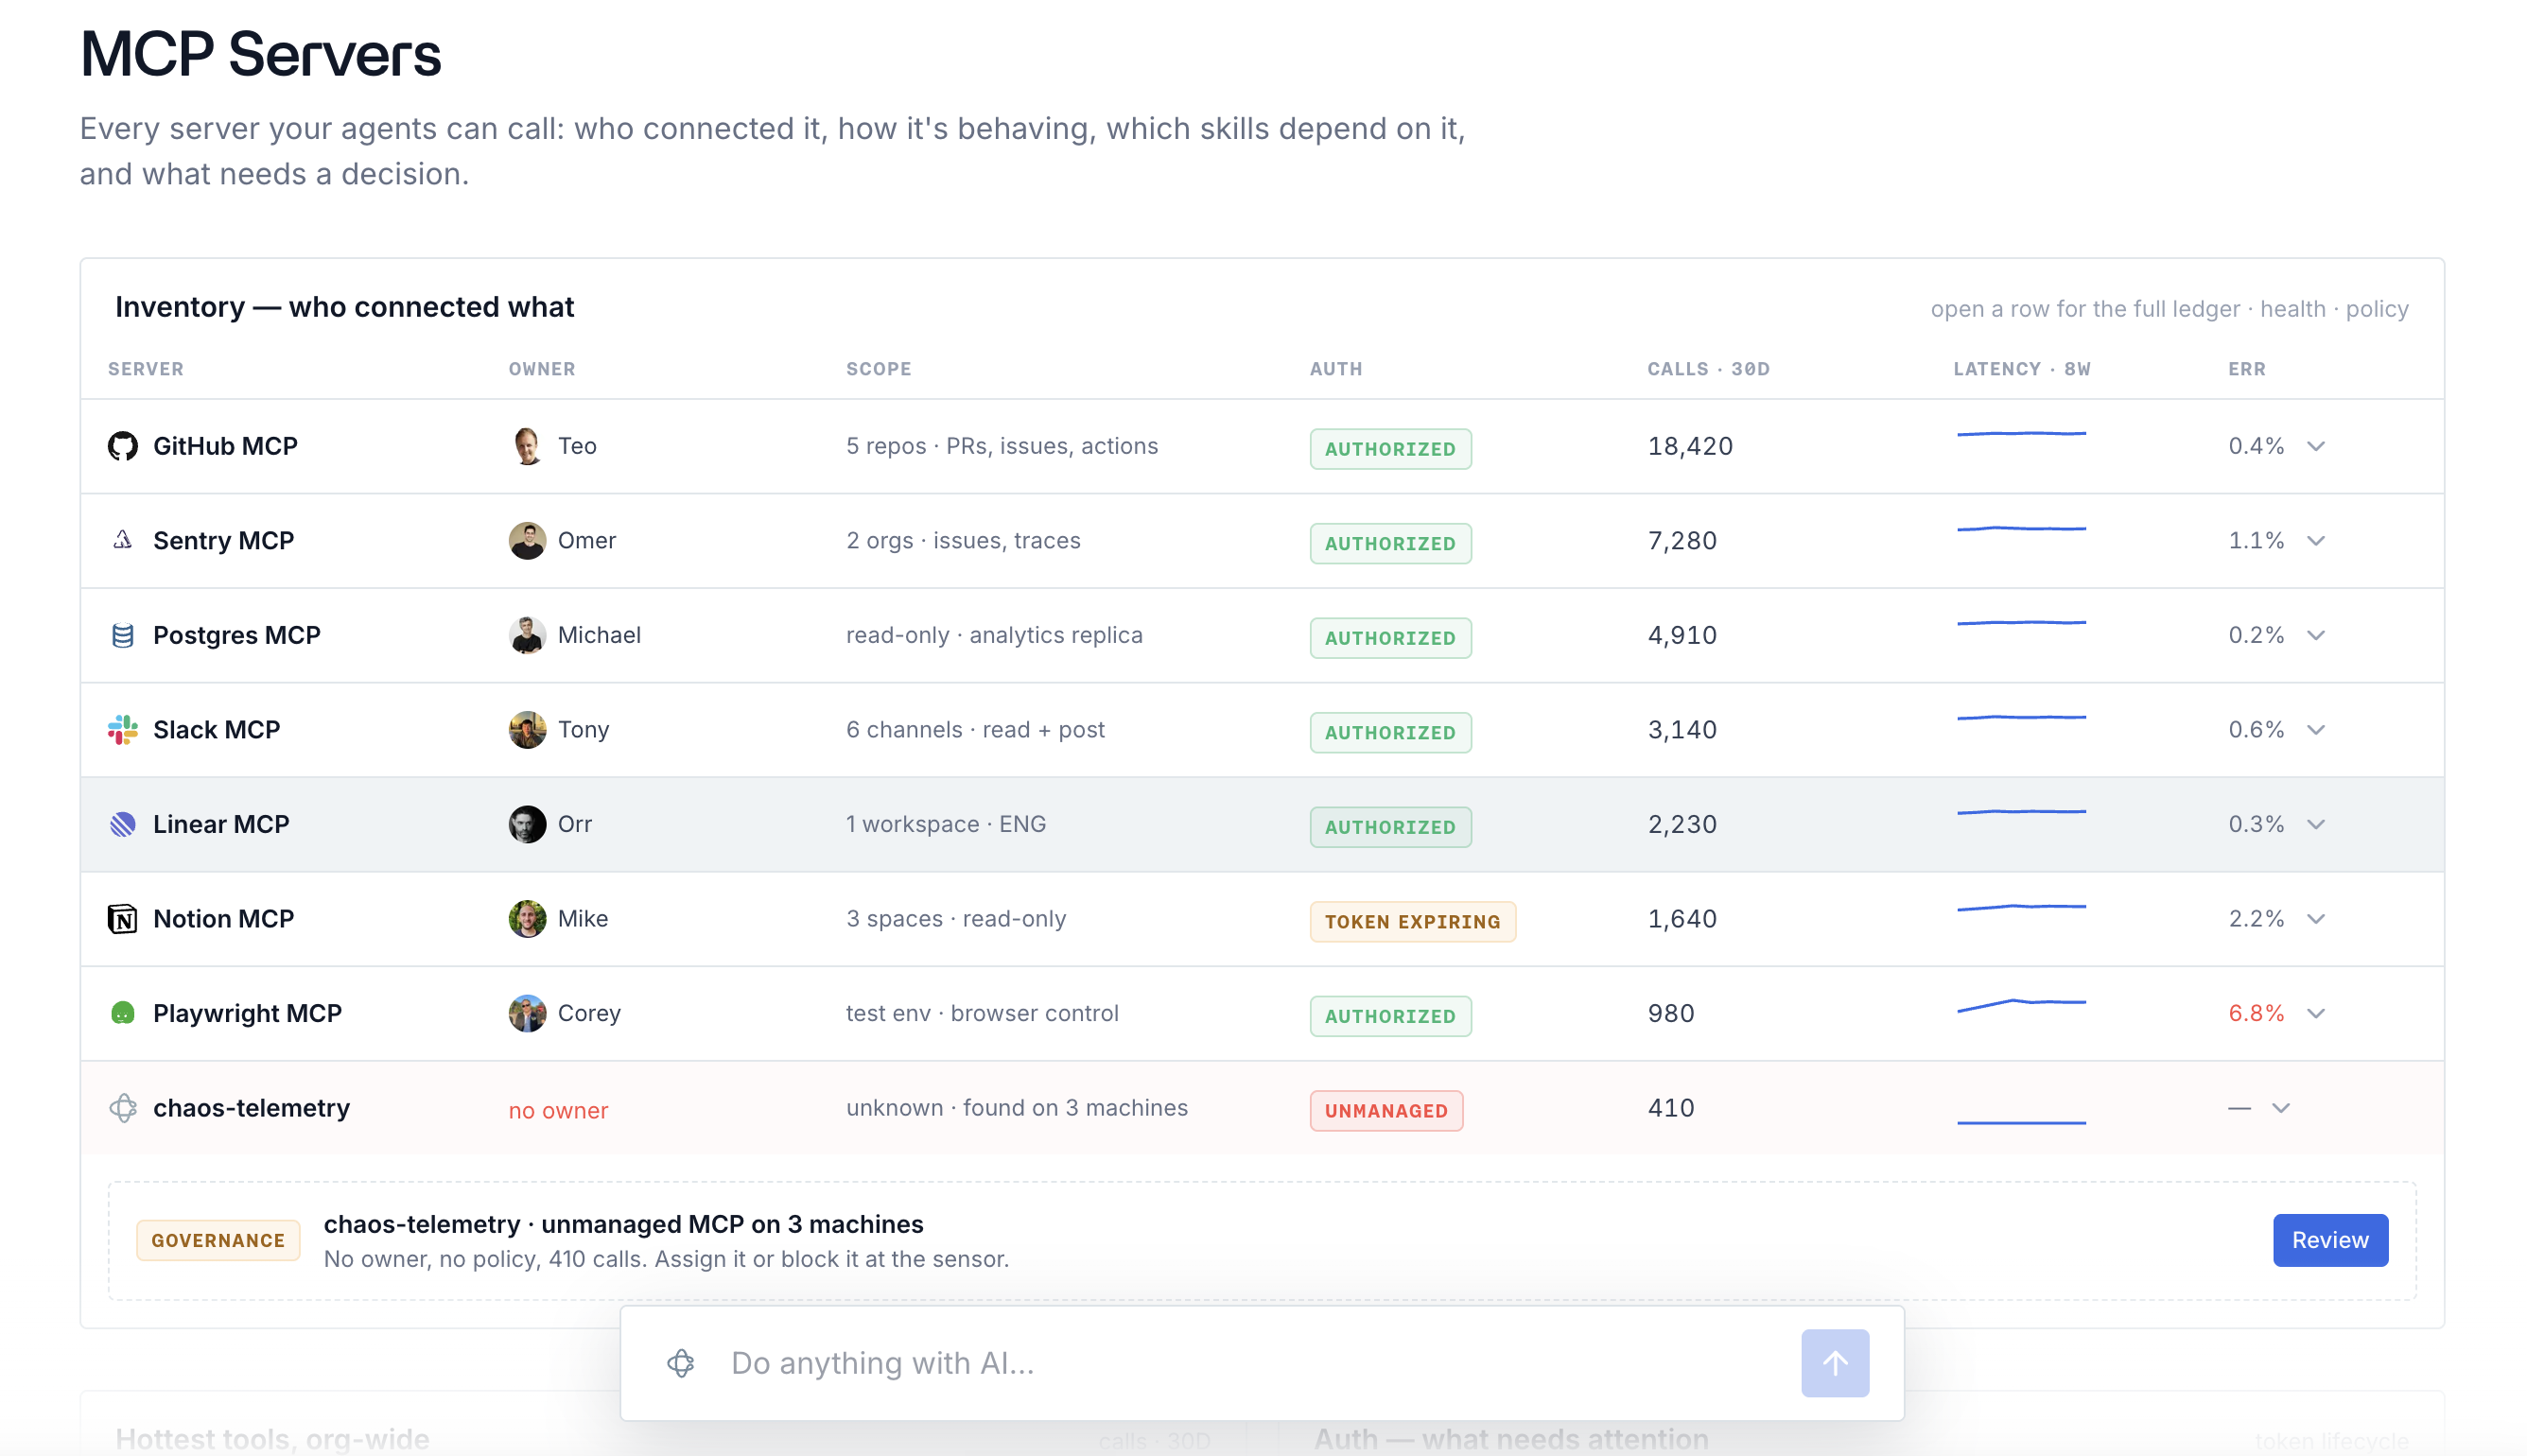2527x1456 pixels.
Task: Open the Notion MCP server name
Action: pyautogui.click(x=223, y=918)
